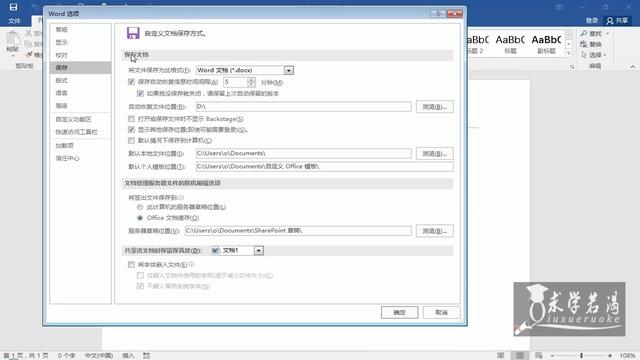The width and height of the screenshot is (640, 360).
Task: Click 浏览 beside the default local file location
Action: pyautogui.click(x=435, y=153)
